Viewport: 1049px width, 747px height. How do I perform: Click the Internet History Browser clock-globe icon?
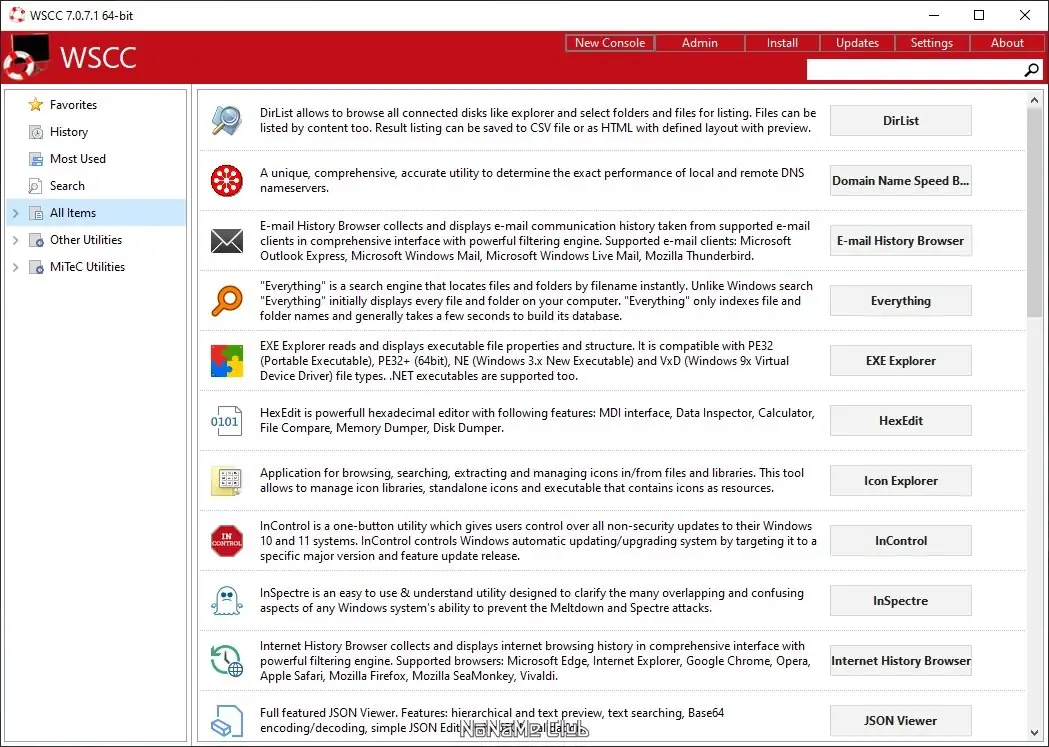[x=227, y=661]
